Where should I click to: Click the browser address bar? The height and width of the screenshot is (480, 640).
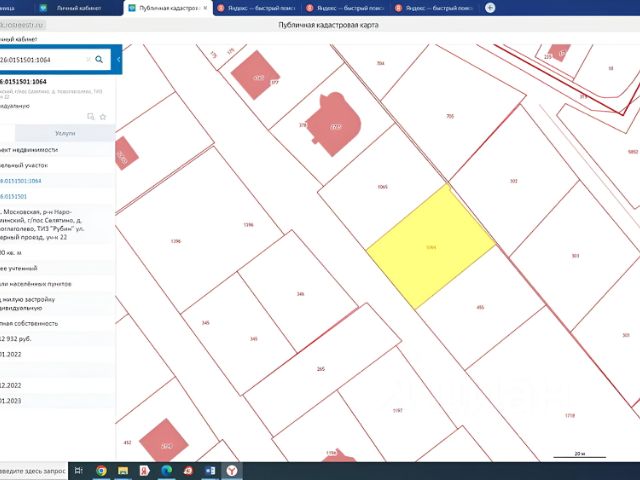22,25
